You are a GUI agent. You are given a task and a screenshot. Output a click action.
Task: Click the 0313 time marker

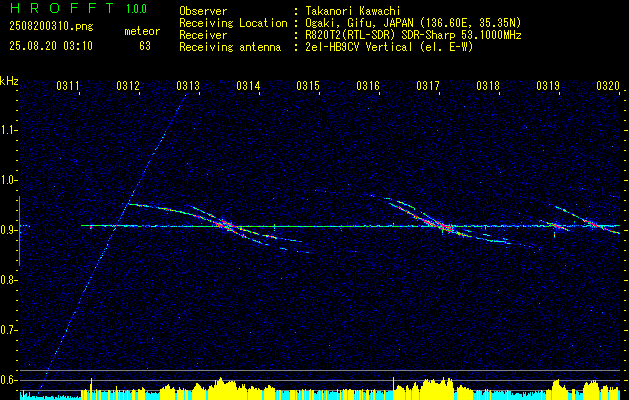point(188,86)
